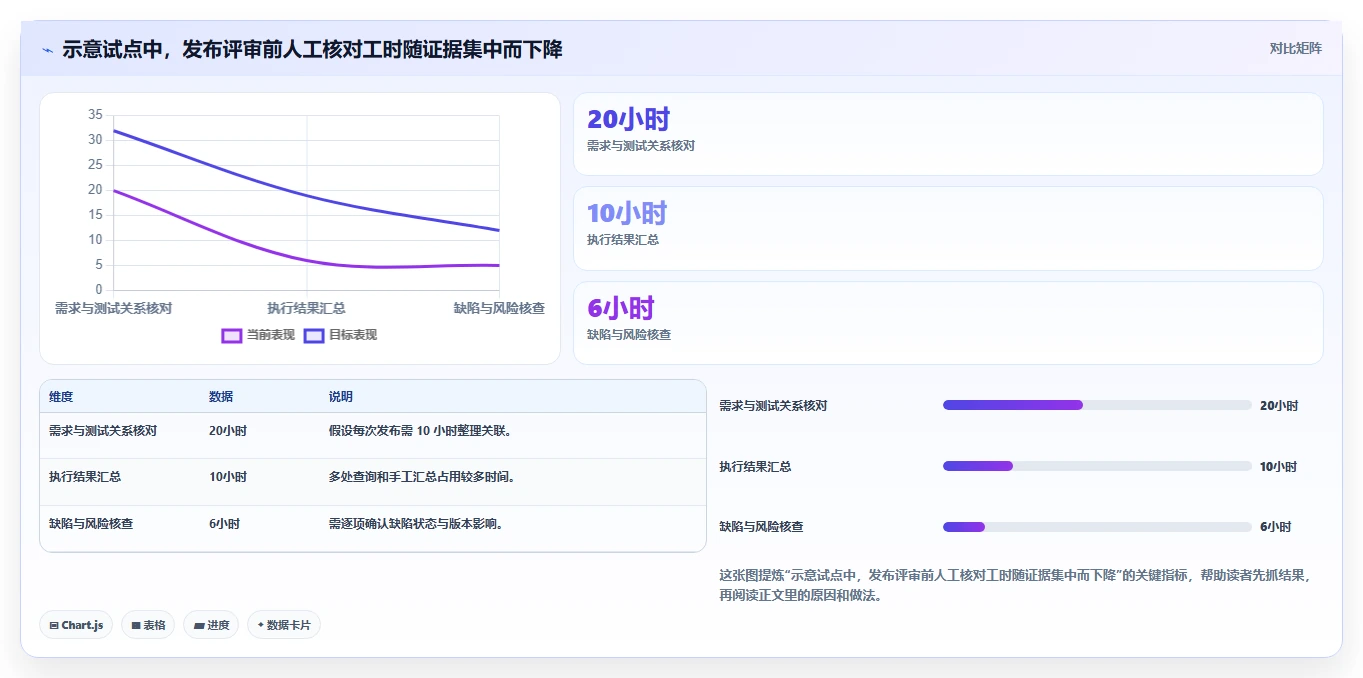Screen dimensions: 1363x678
Task: Click description 假设每次发布需 10 小时整理关联
Action: [x=420, y=431]
